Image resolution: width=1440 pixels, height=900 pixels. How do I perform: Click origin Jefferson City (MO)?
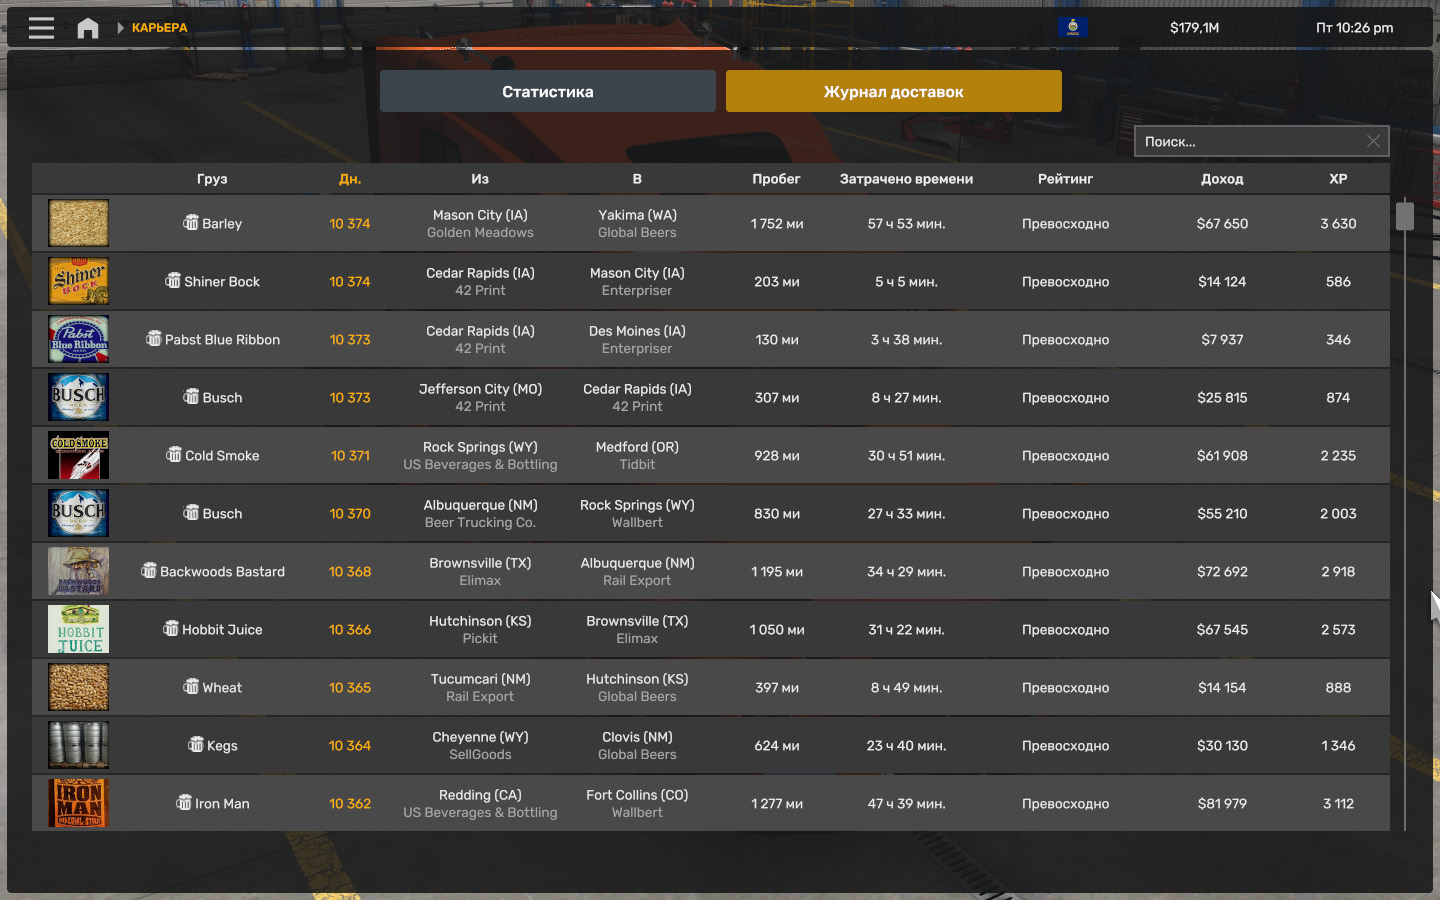pos(480,389)
